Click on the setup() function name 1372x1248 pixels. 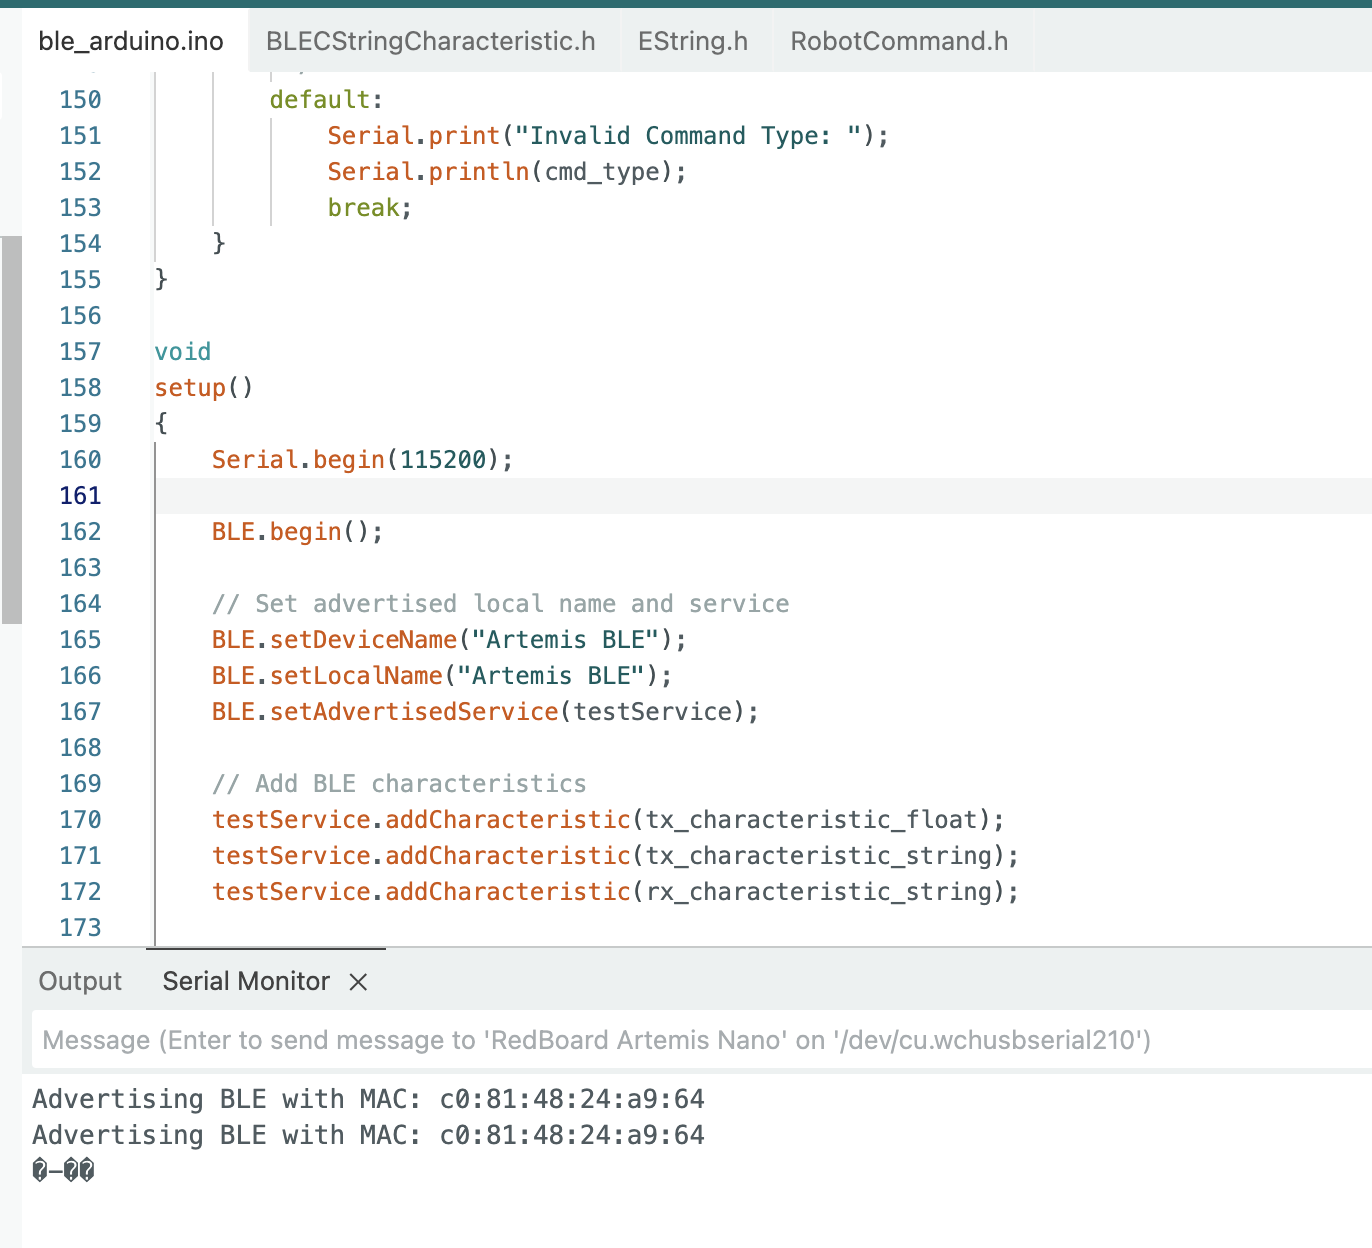pos(191,388)
